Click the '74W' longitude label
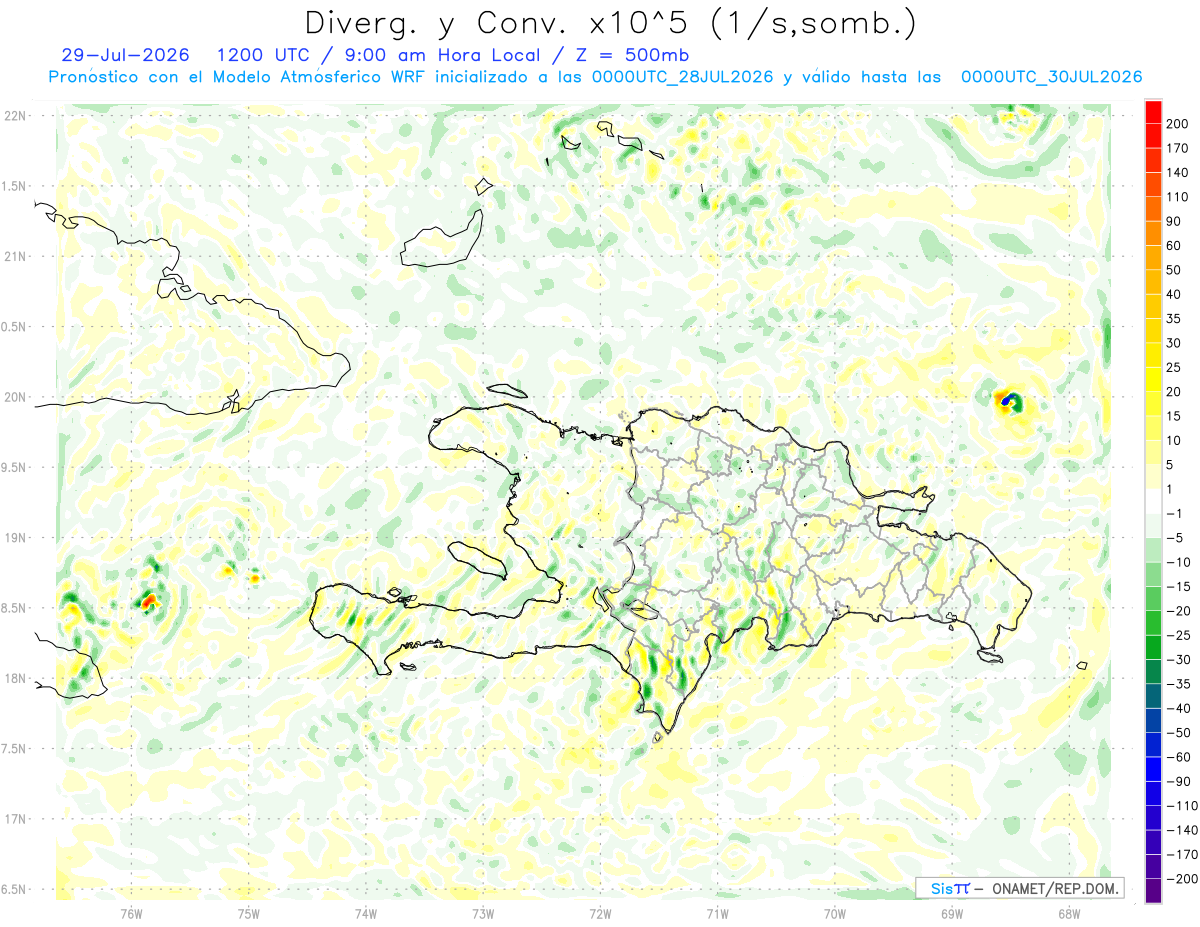 366,913
